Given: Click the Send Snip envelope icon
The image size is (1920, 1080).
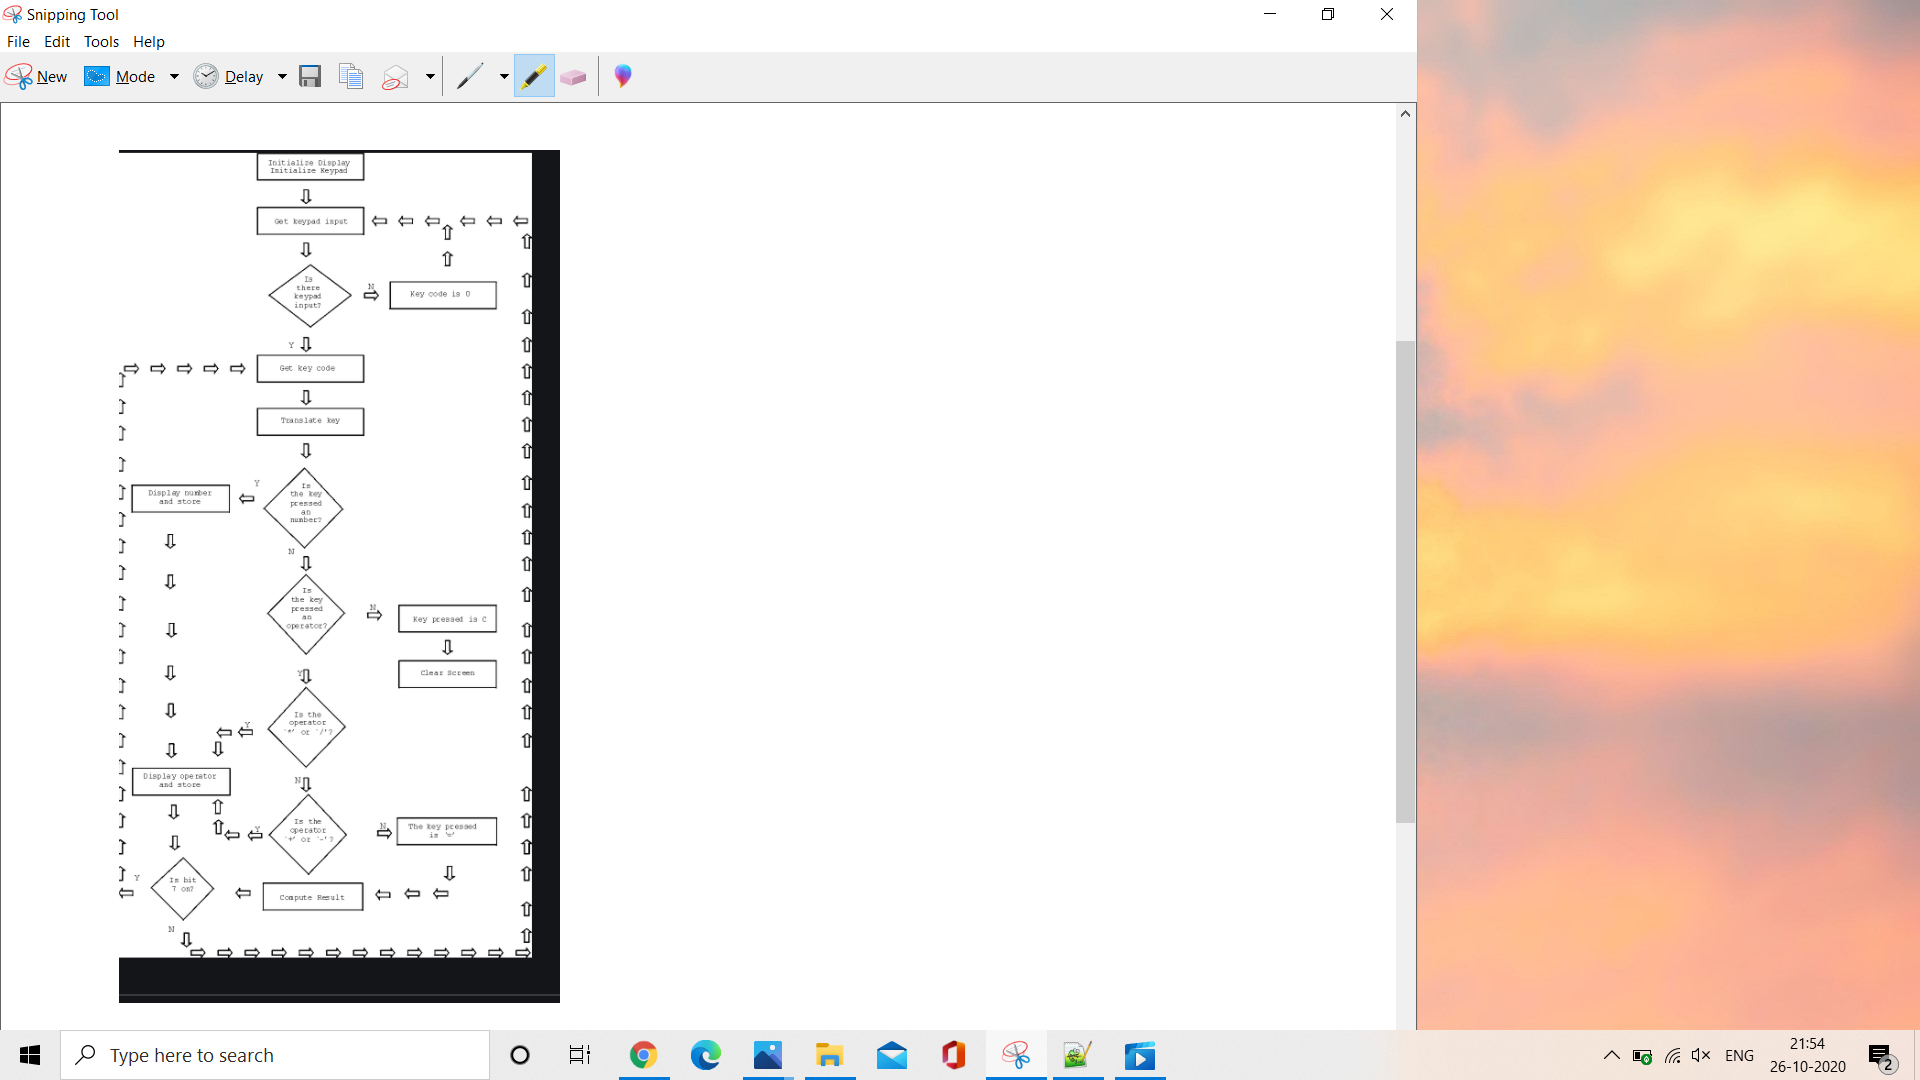Looking at the screenshot, I should [396, 77].
